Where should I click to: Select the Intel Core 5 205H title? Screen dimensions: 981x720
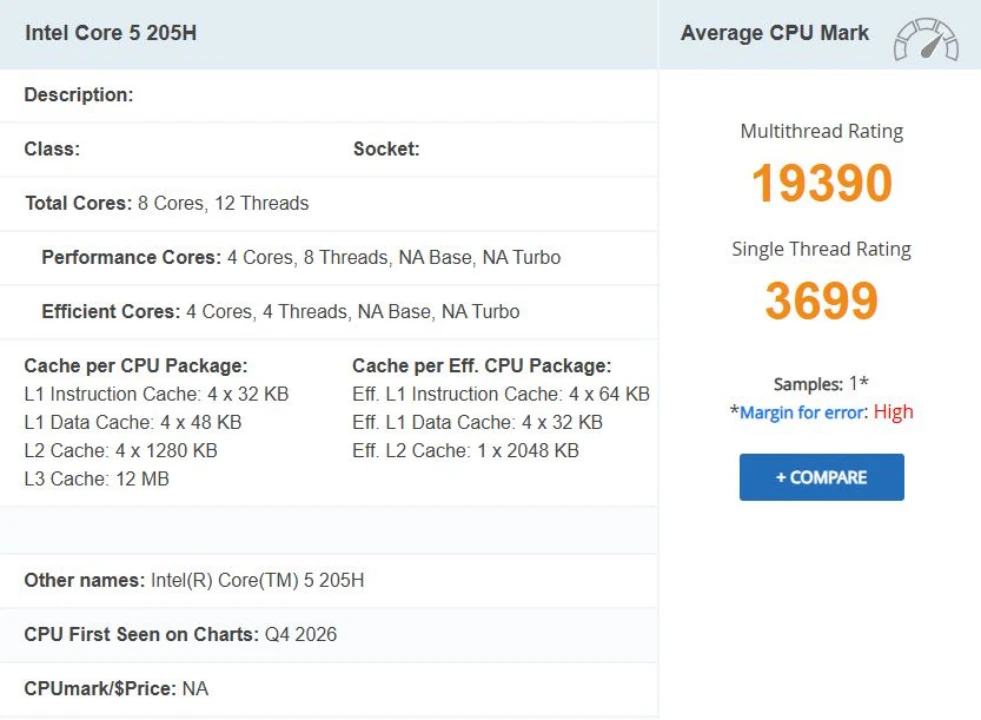click(111, 33)
